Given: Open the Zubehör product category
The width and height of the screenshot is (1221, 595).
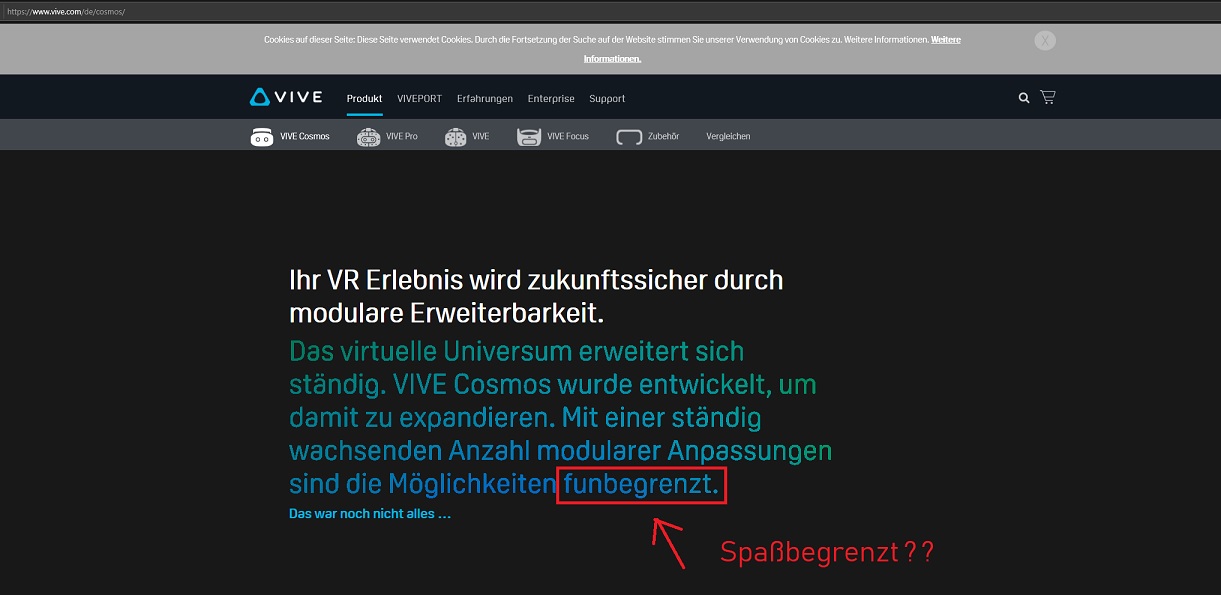Looking at the screenshot, I should pyautogui.click(x=663, y=136).
